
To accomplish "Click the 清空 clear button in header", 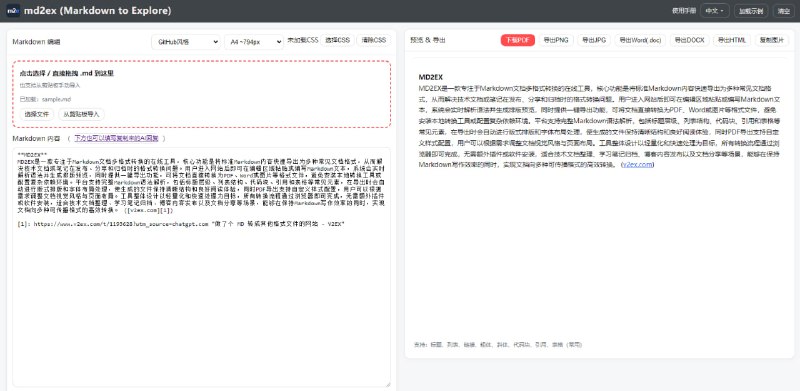I will click(783, 11).
